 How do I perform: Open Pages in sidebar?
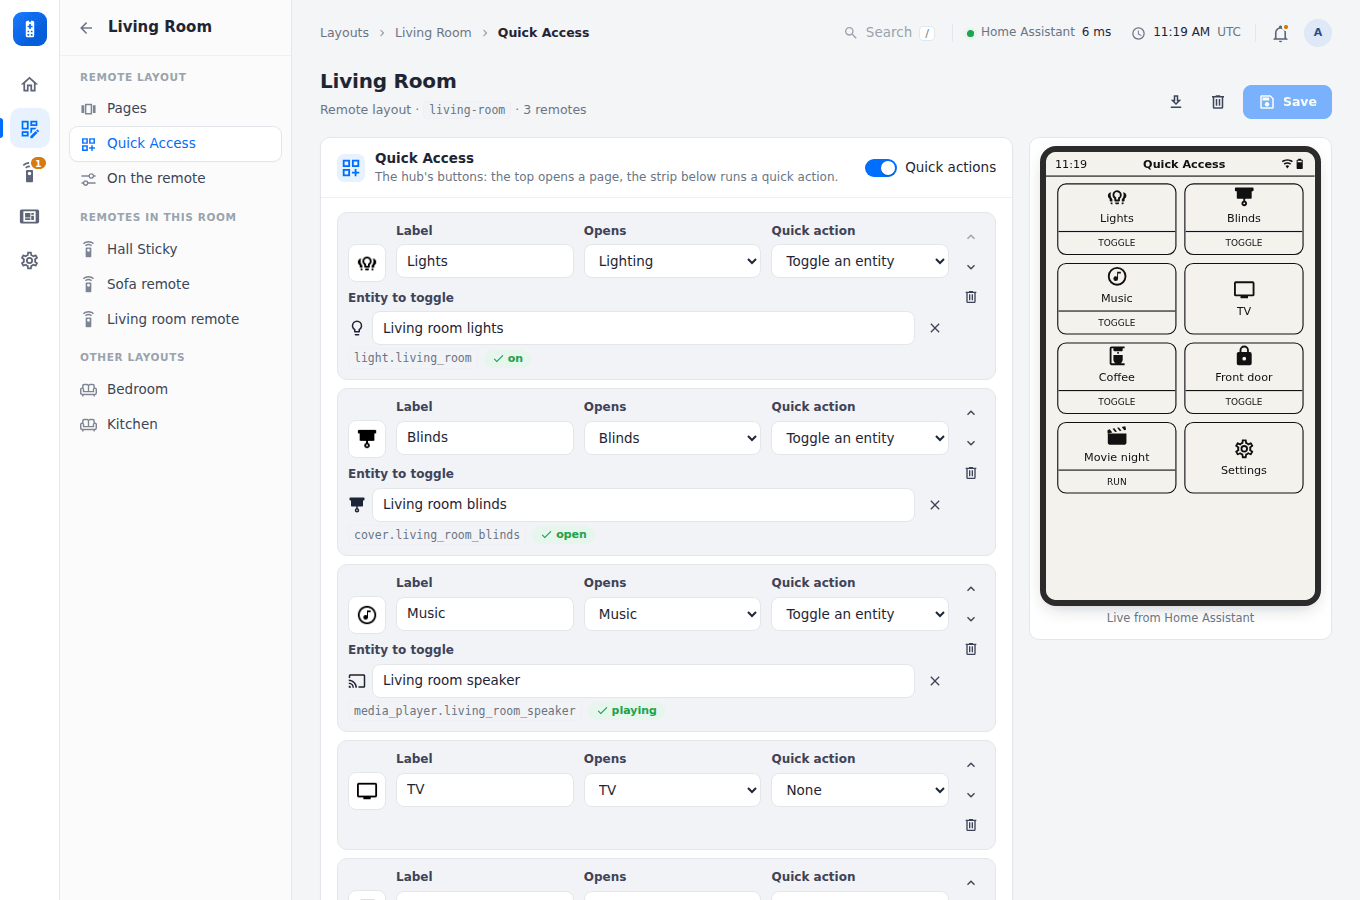point(175,108)
